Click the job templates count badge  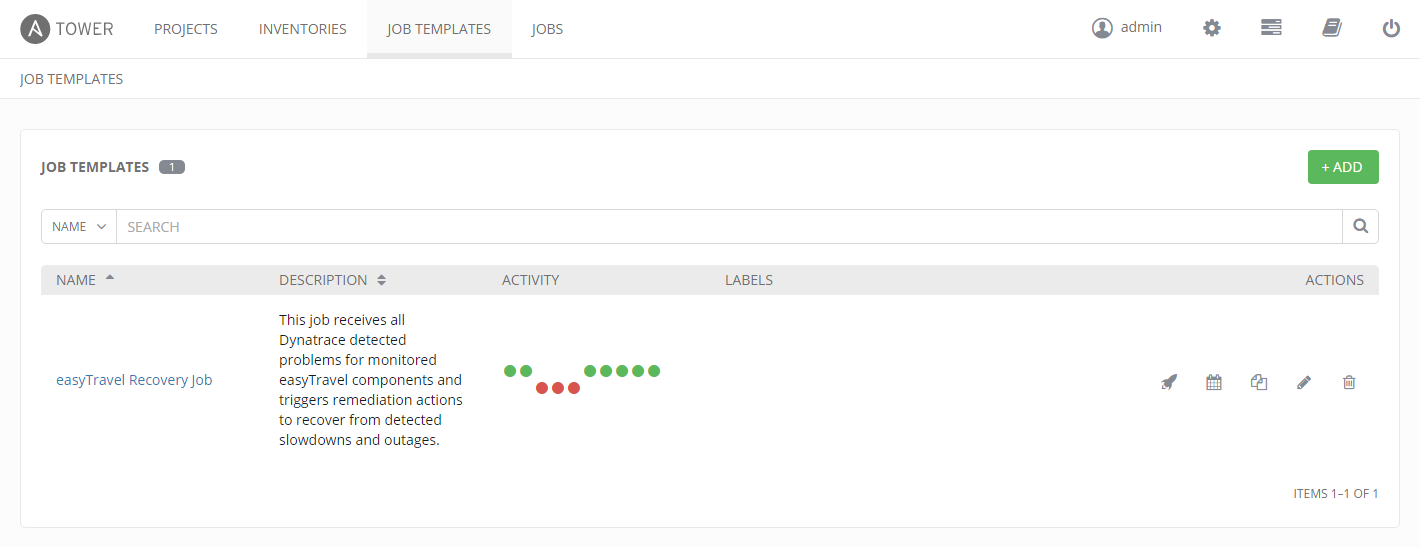pyautogui.click(x=172, y=167)
